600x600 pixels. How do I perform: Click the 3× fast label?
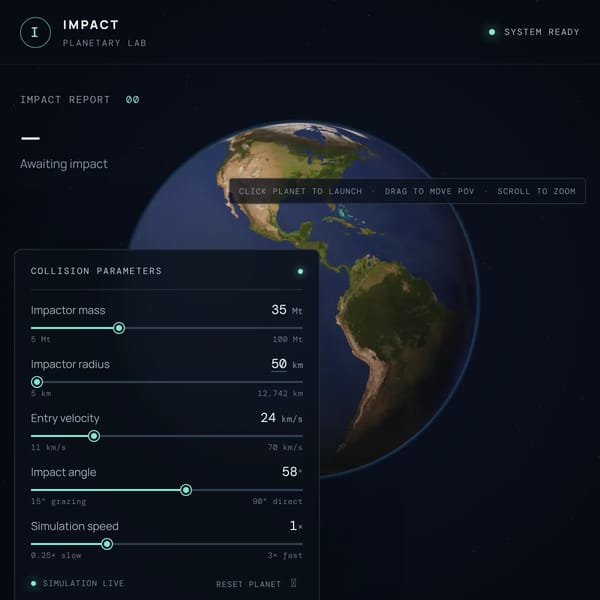[x=285, y=555]
